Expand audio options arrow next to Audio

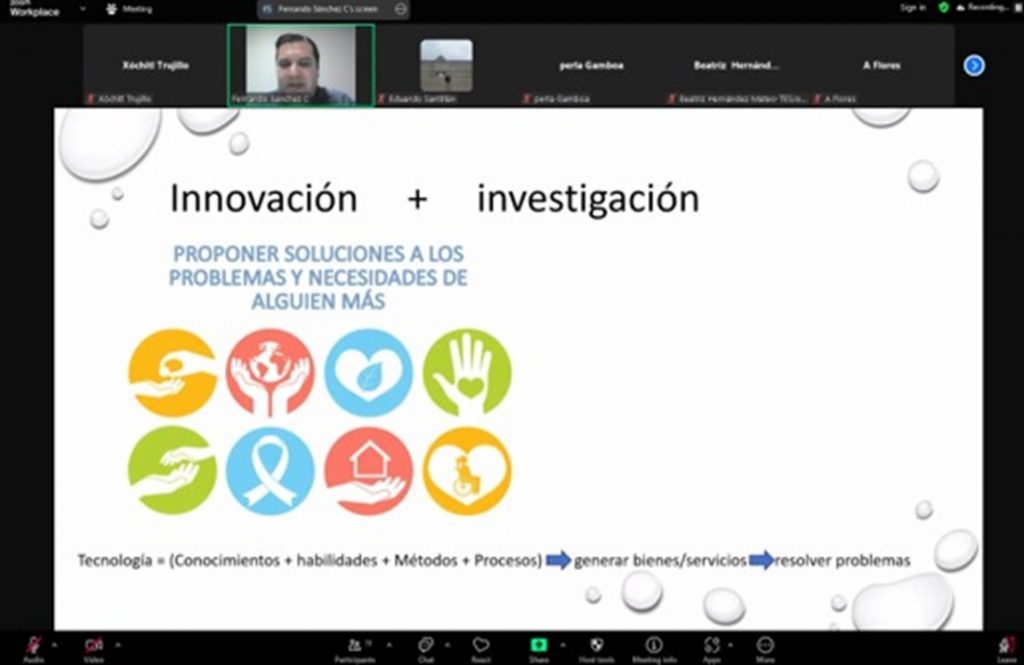pyautogui.click(x=54, y=642)
